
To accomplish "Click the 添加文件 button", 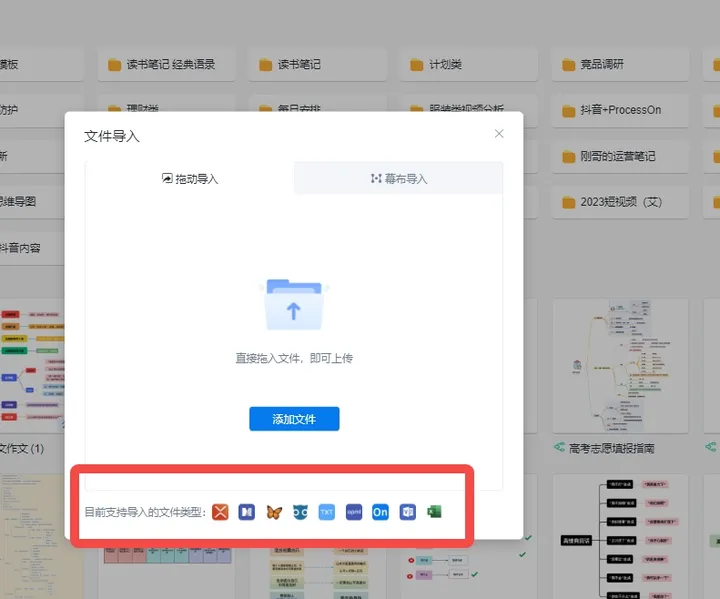I will (x=294, y=419).
